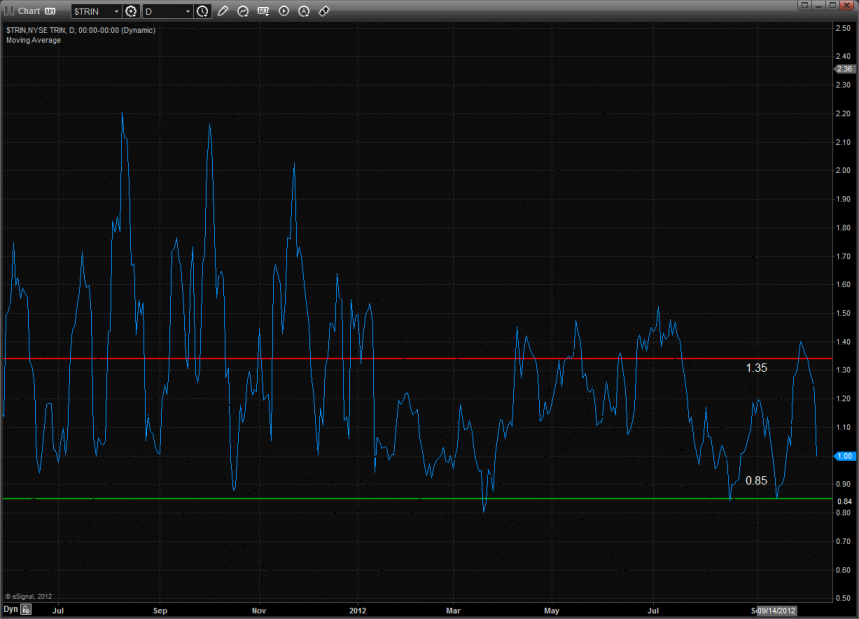The image size is (859, 619).
Task: Open the alerts icon marked A
Action: [x=304, y=11]
